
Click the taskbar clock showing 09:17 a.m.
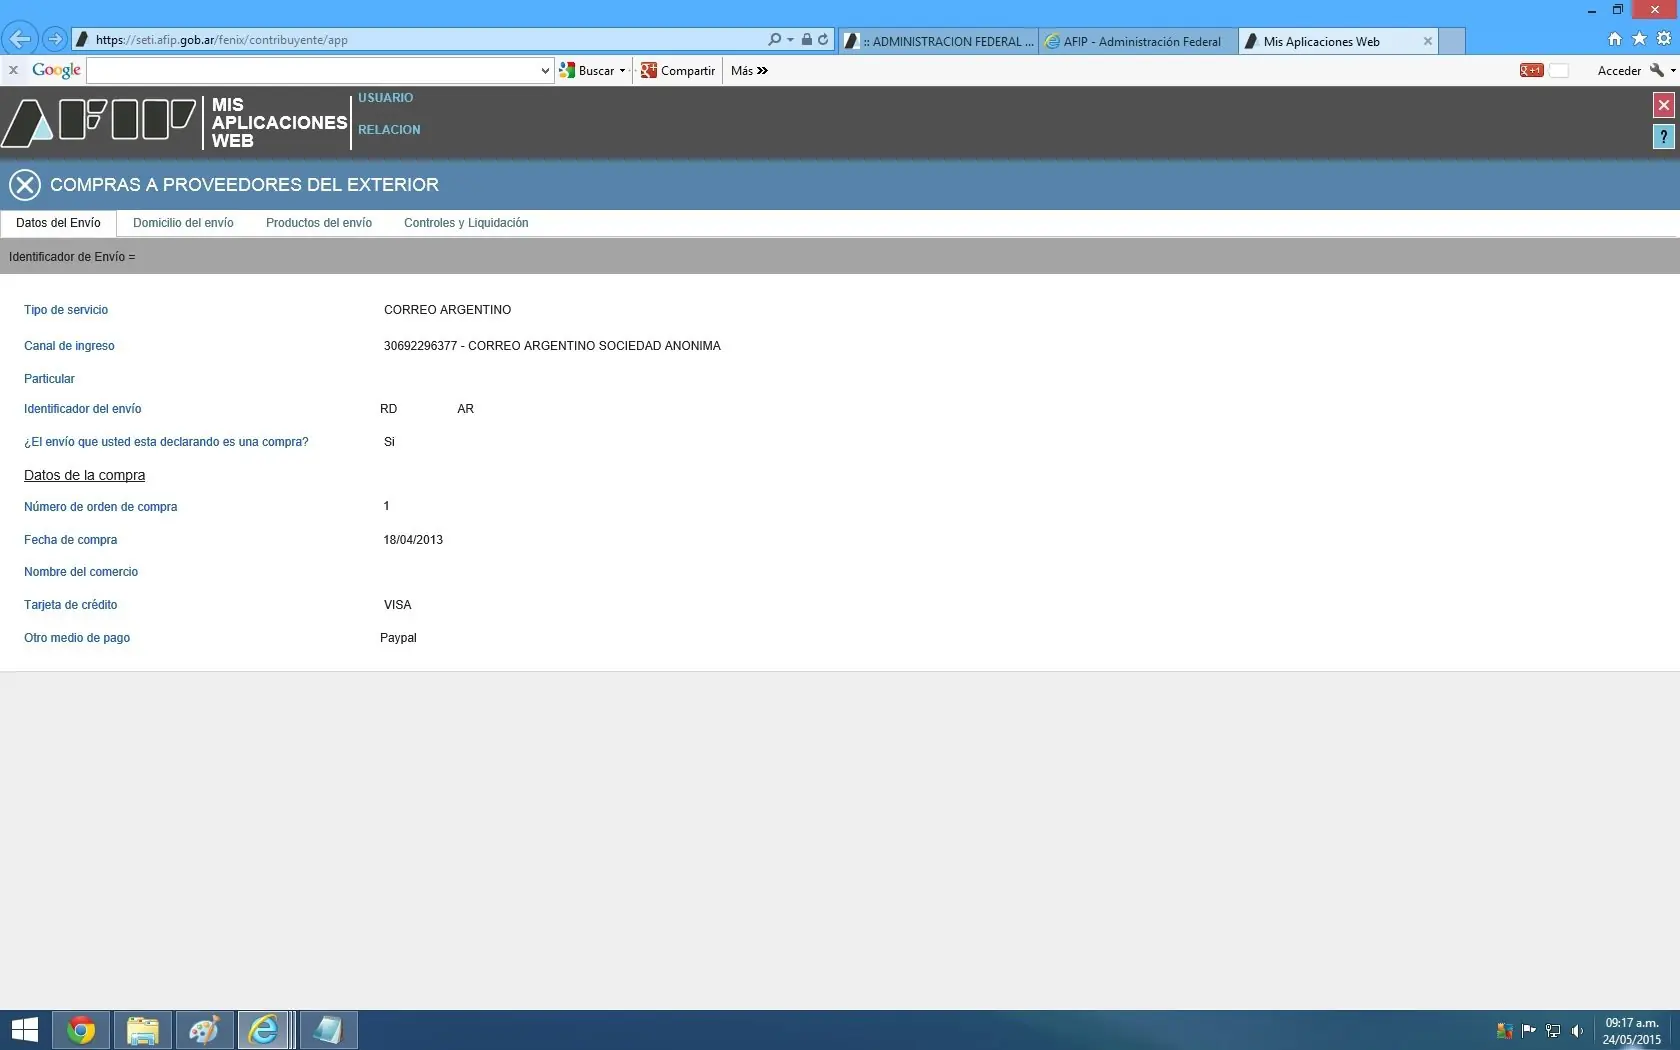(1632, 1031)
